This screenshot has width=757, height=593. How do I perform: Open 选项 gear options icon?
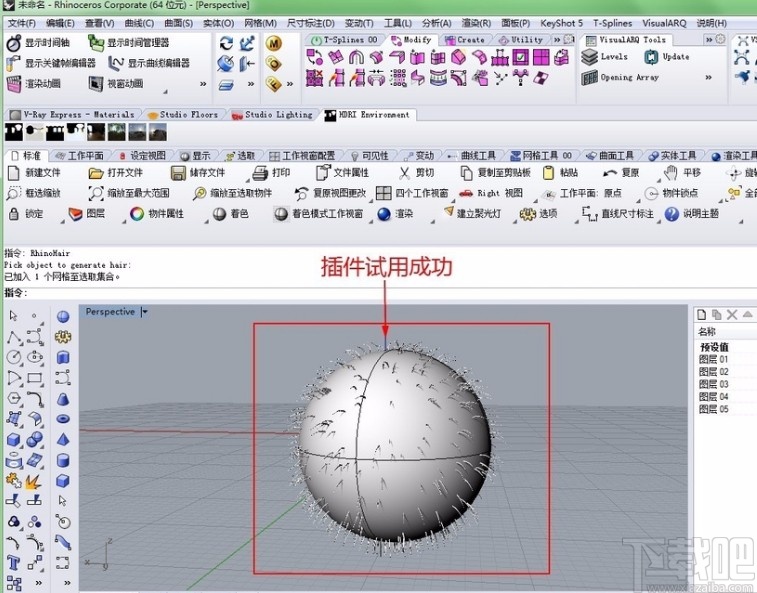point(528,213)
